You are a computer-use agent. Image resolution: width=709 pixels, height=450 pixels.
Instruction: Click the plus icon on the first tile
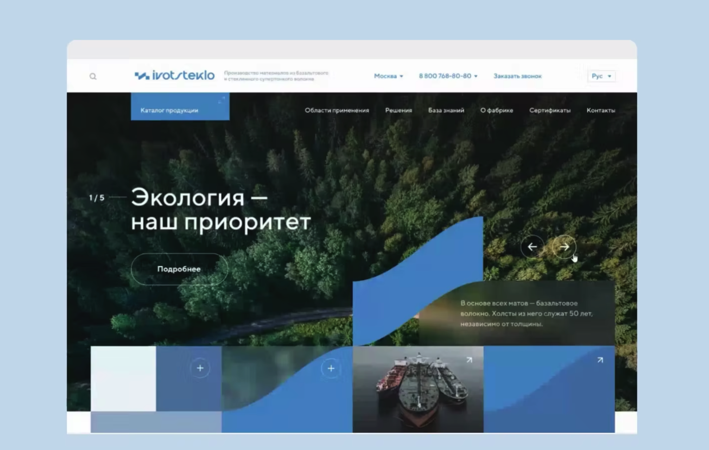click(x=200, y=369)
